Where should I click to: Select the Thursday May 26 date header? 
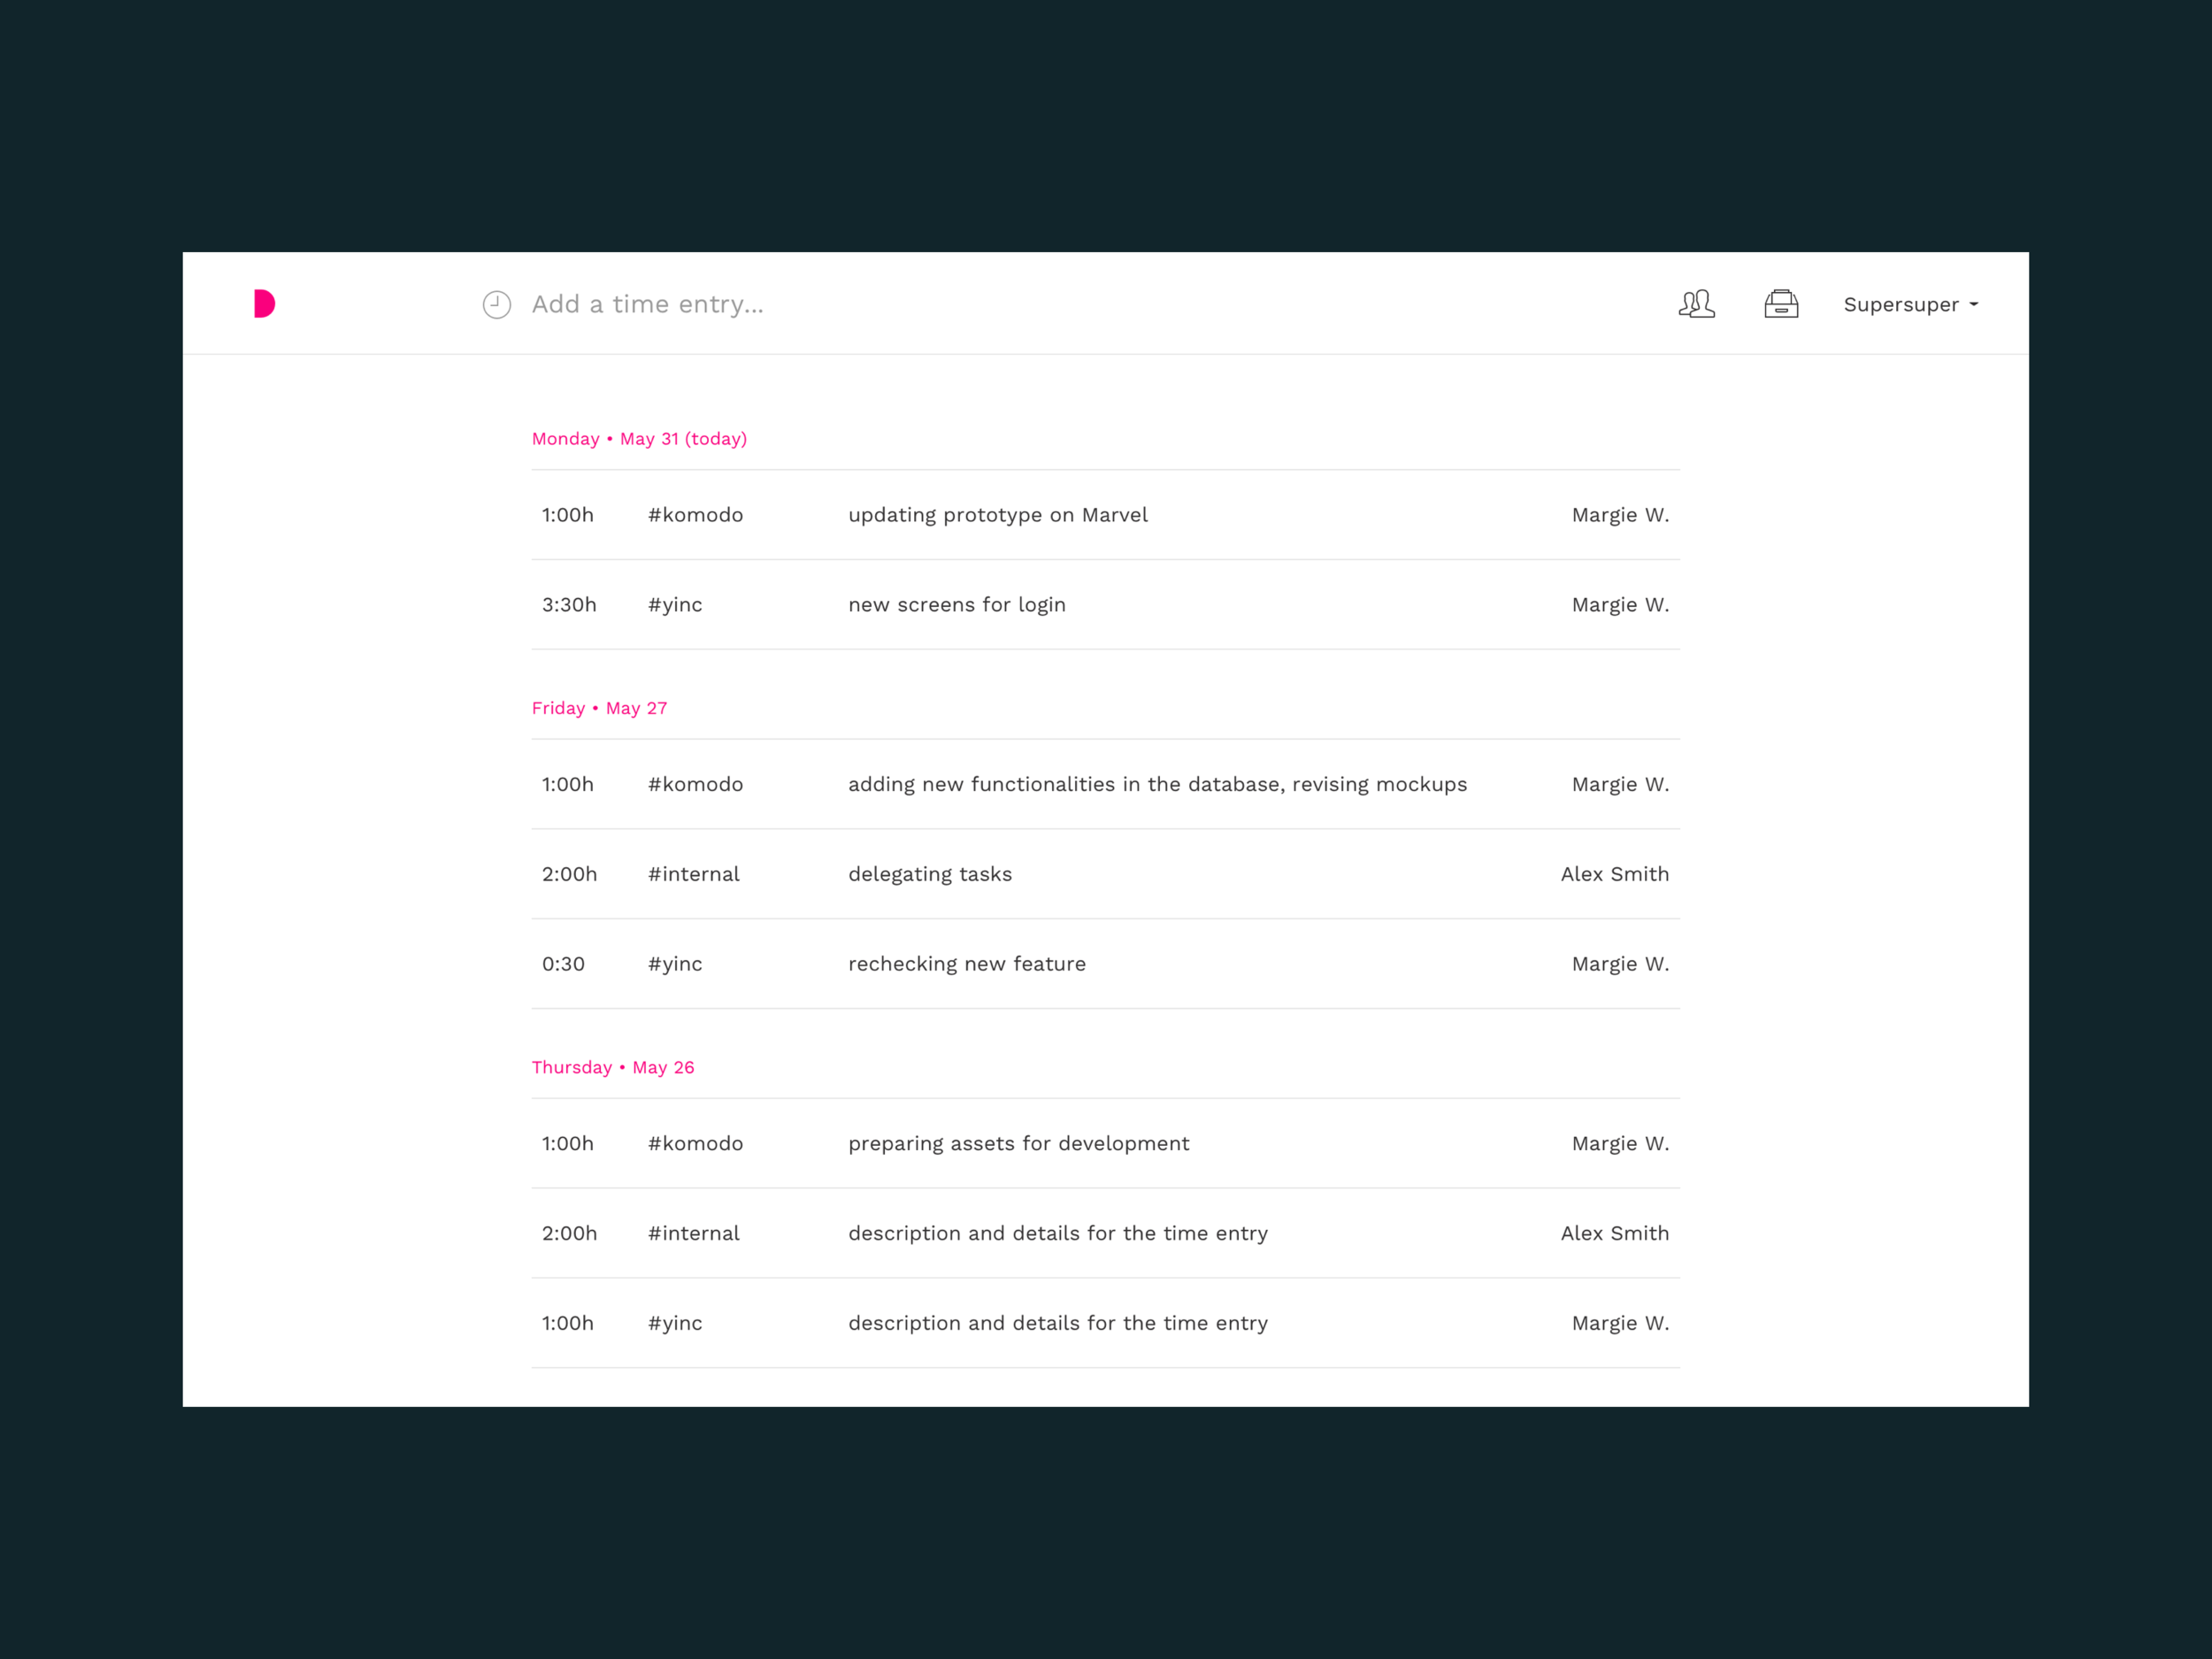pyautogui.click(x=612, y=1067)
